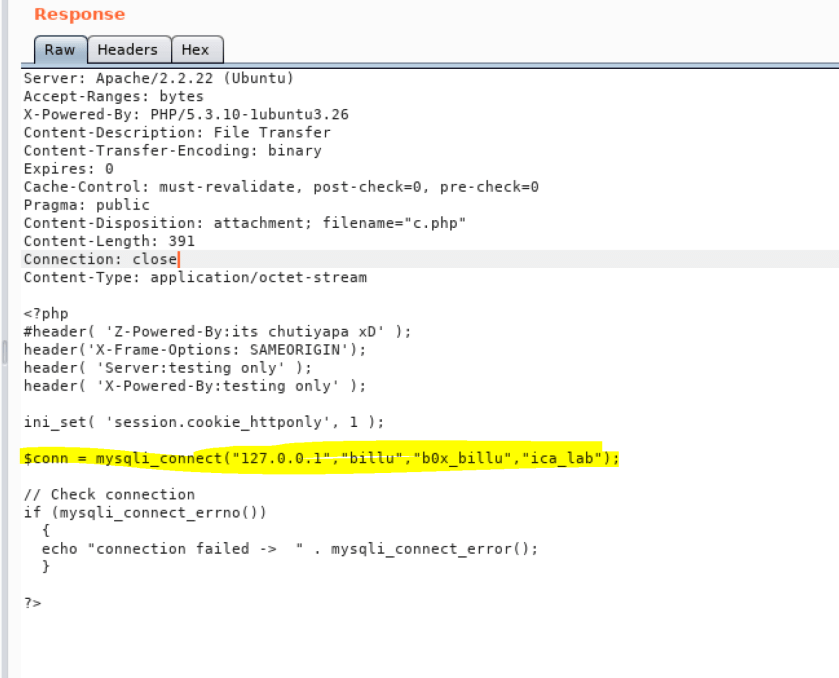The width and height of the screenshot is (839, 678).
Task: Click the '// Check connection' comment
Action: [x=109, y=494]
